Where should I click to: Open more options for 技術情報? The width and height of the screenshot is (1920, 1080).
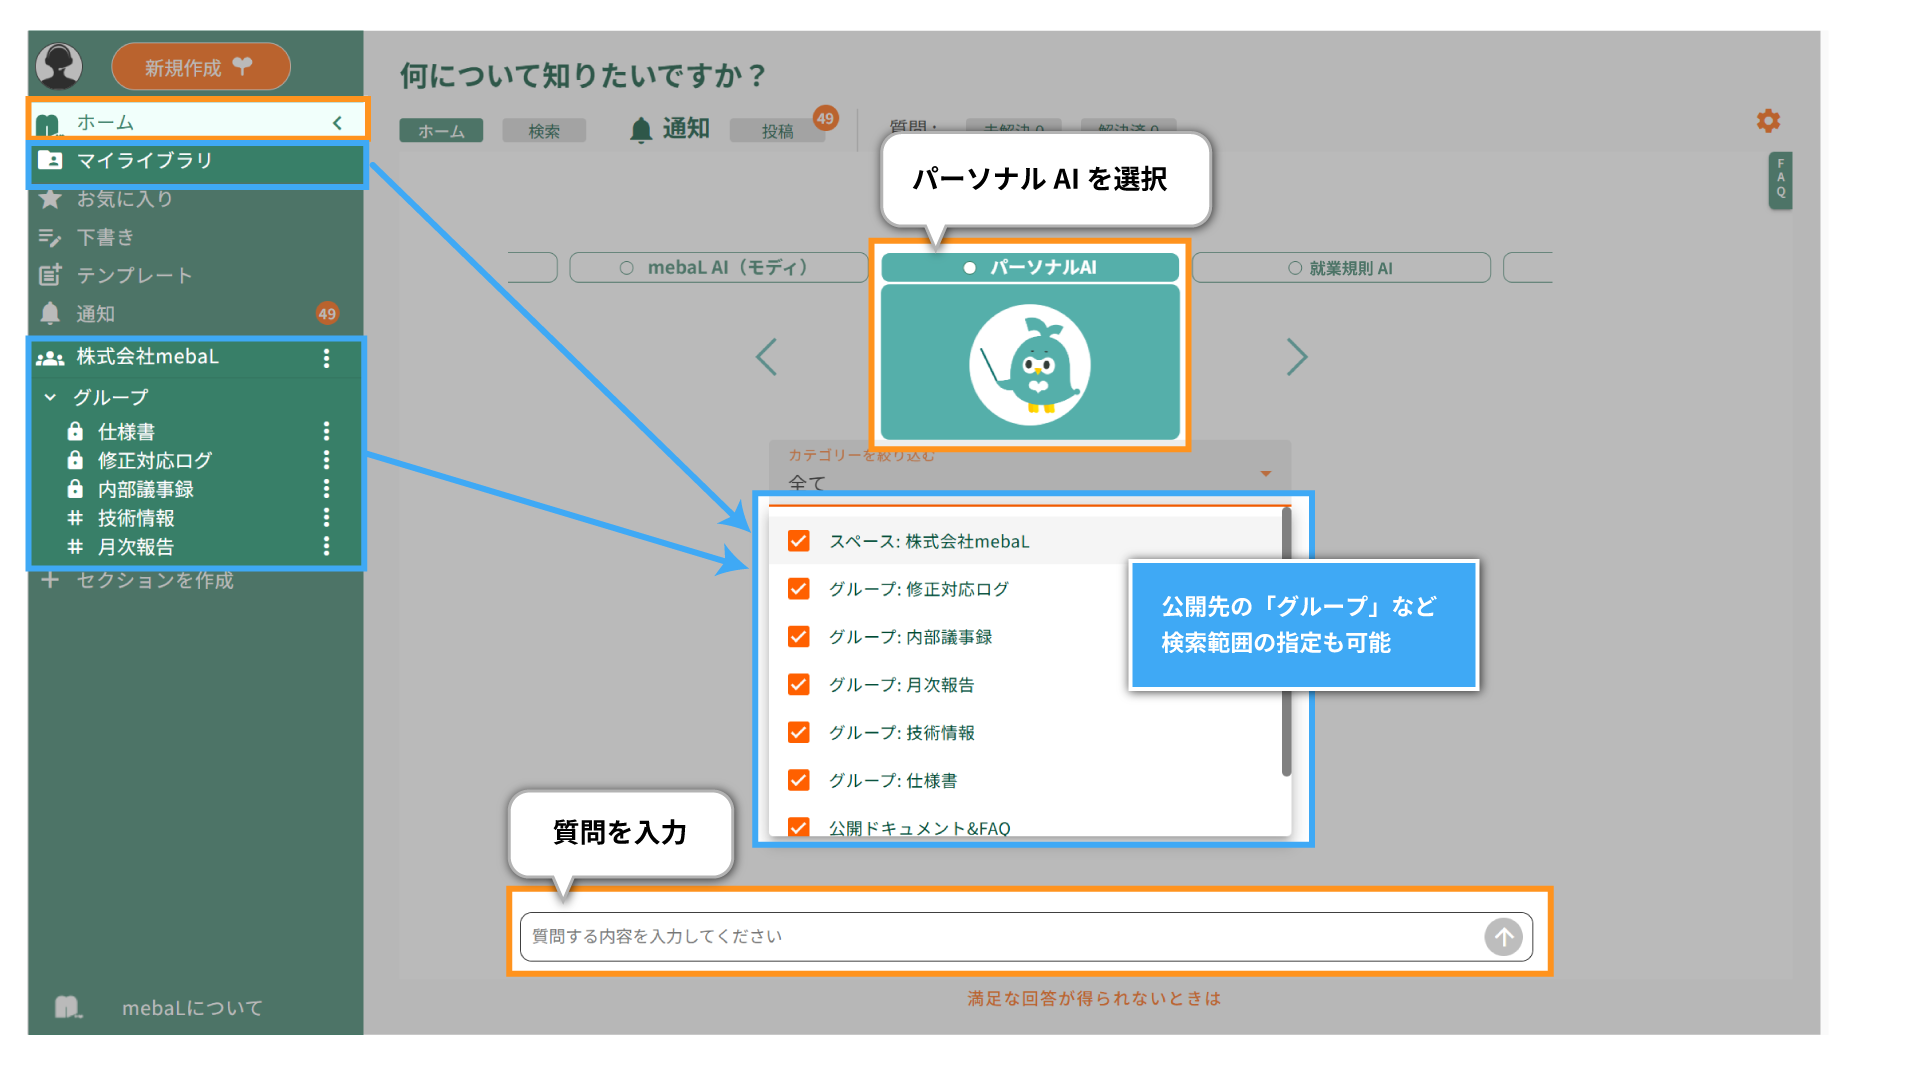(x=326, y=518)
